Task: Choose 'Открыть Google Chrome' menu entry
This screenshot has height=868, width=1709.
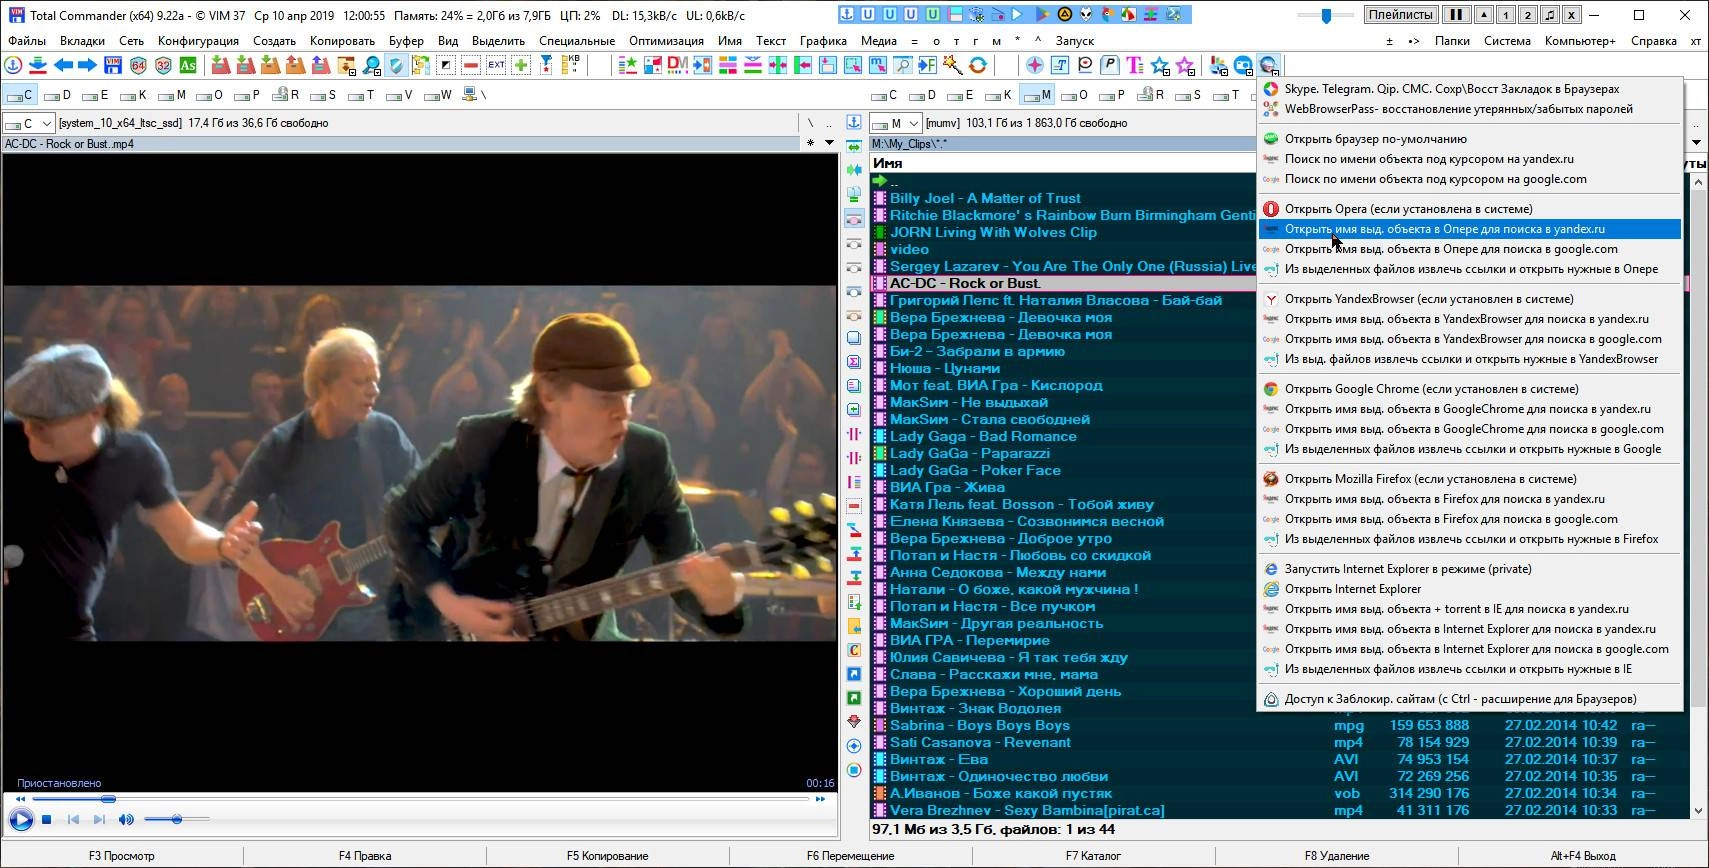Action: (1469, 389)
